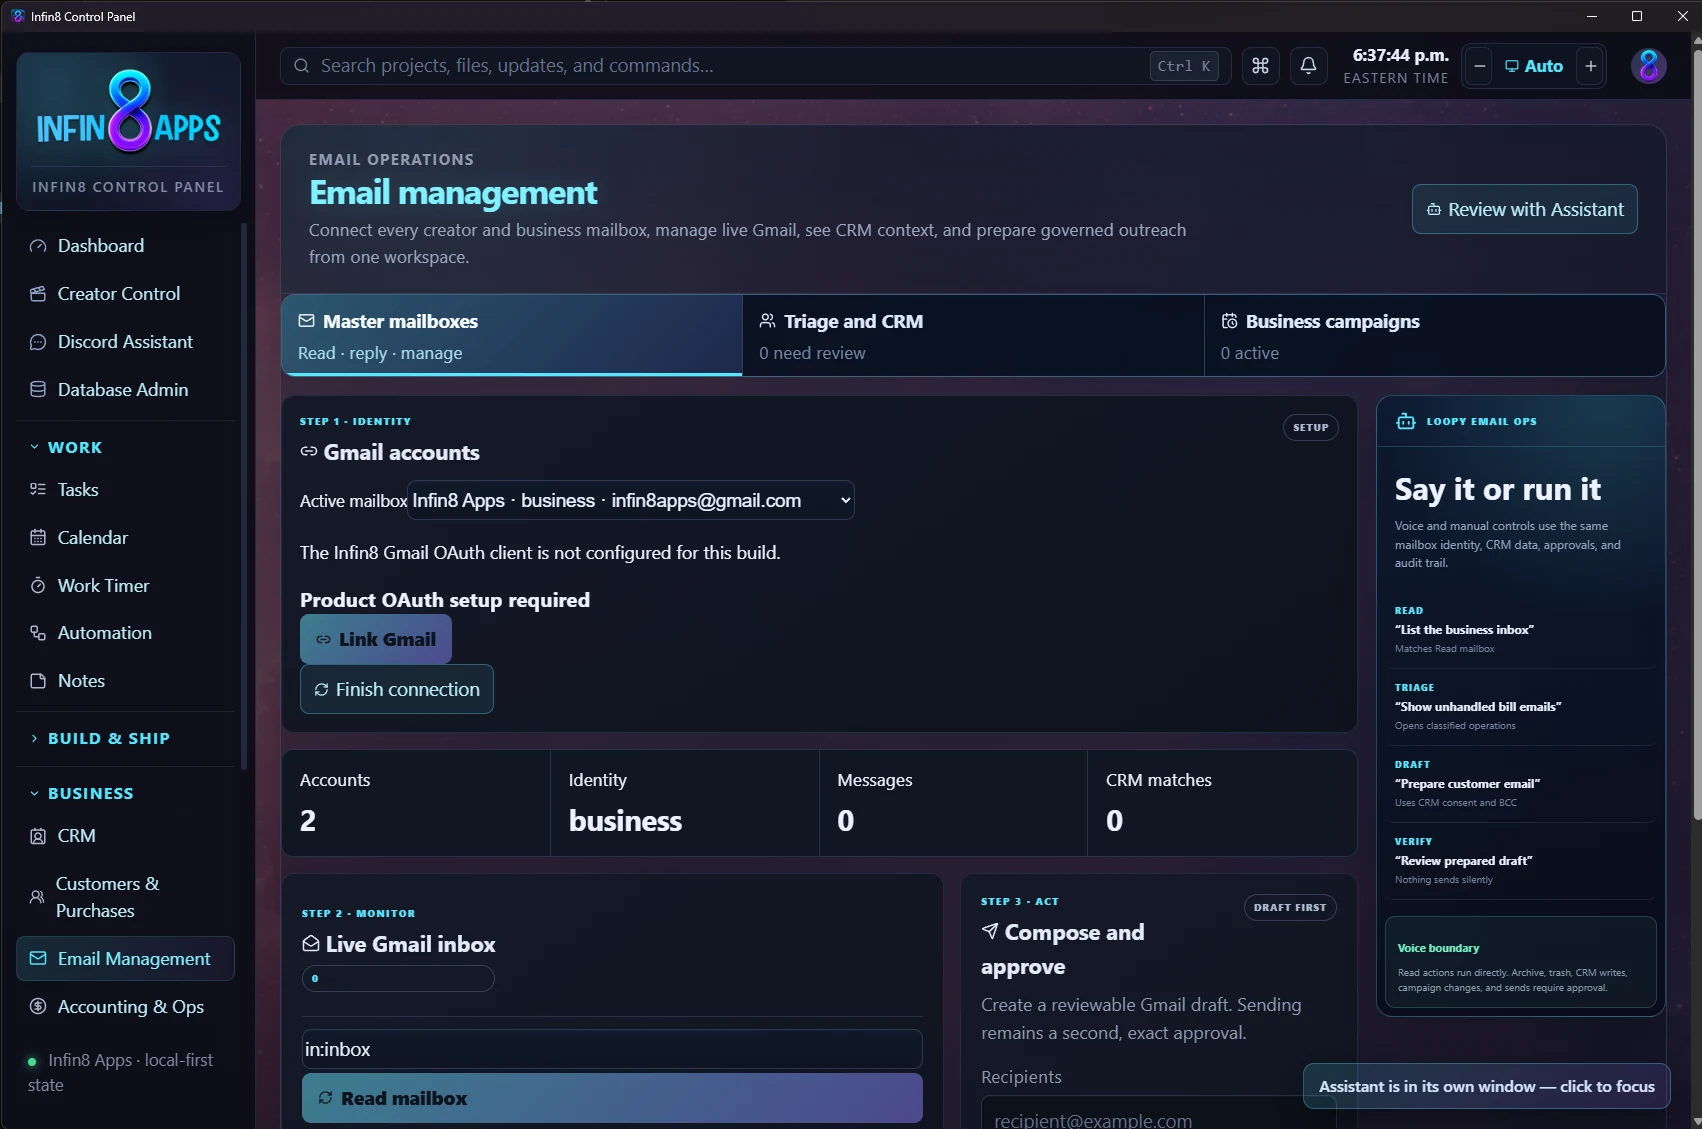Click the Work Timer stopwatch icon

click(38, 586)
